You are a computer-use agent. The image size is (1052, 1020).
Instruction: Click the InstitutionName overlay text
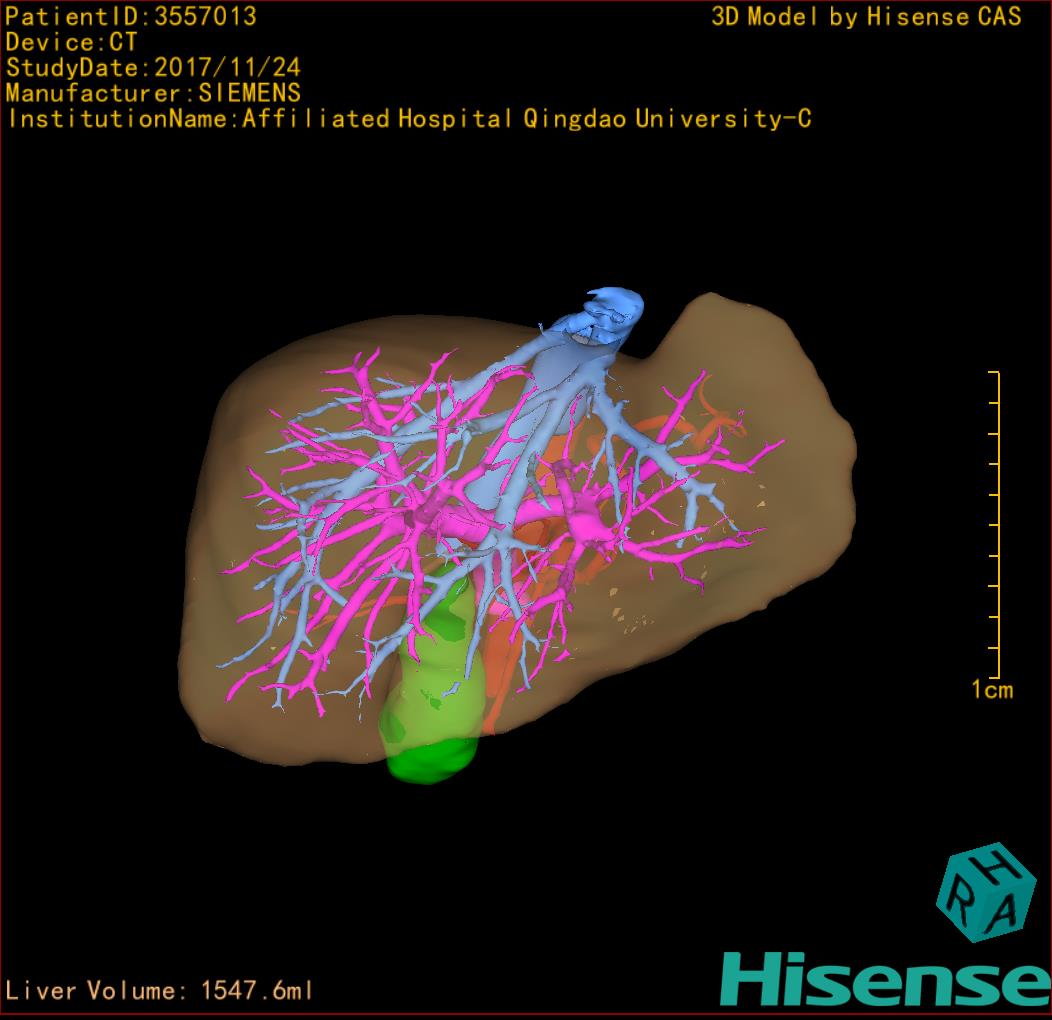pyautogui.click(x=408, y=119)
